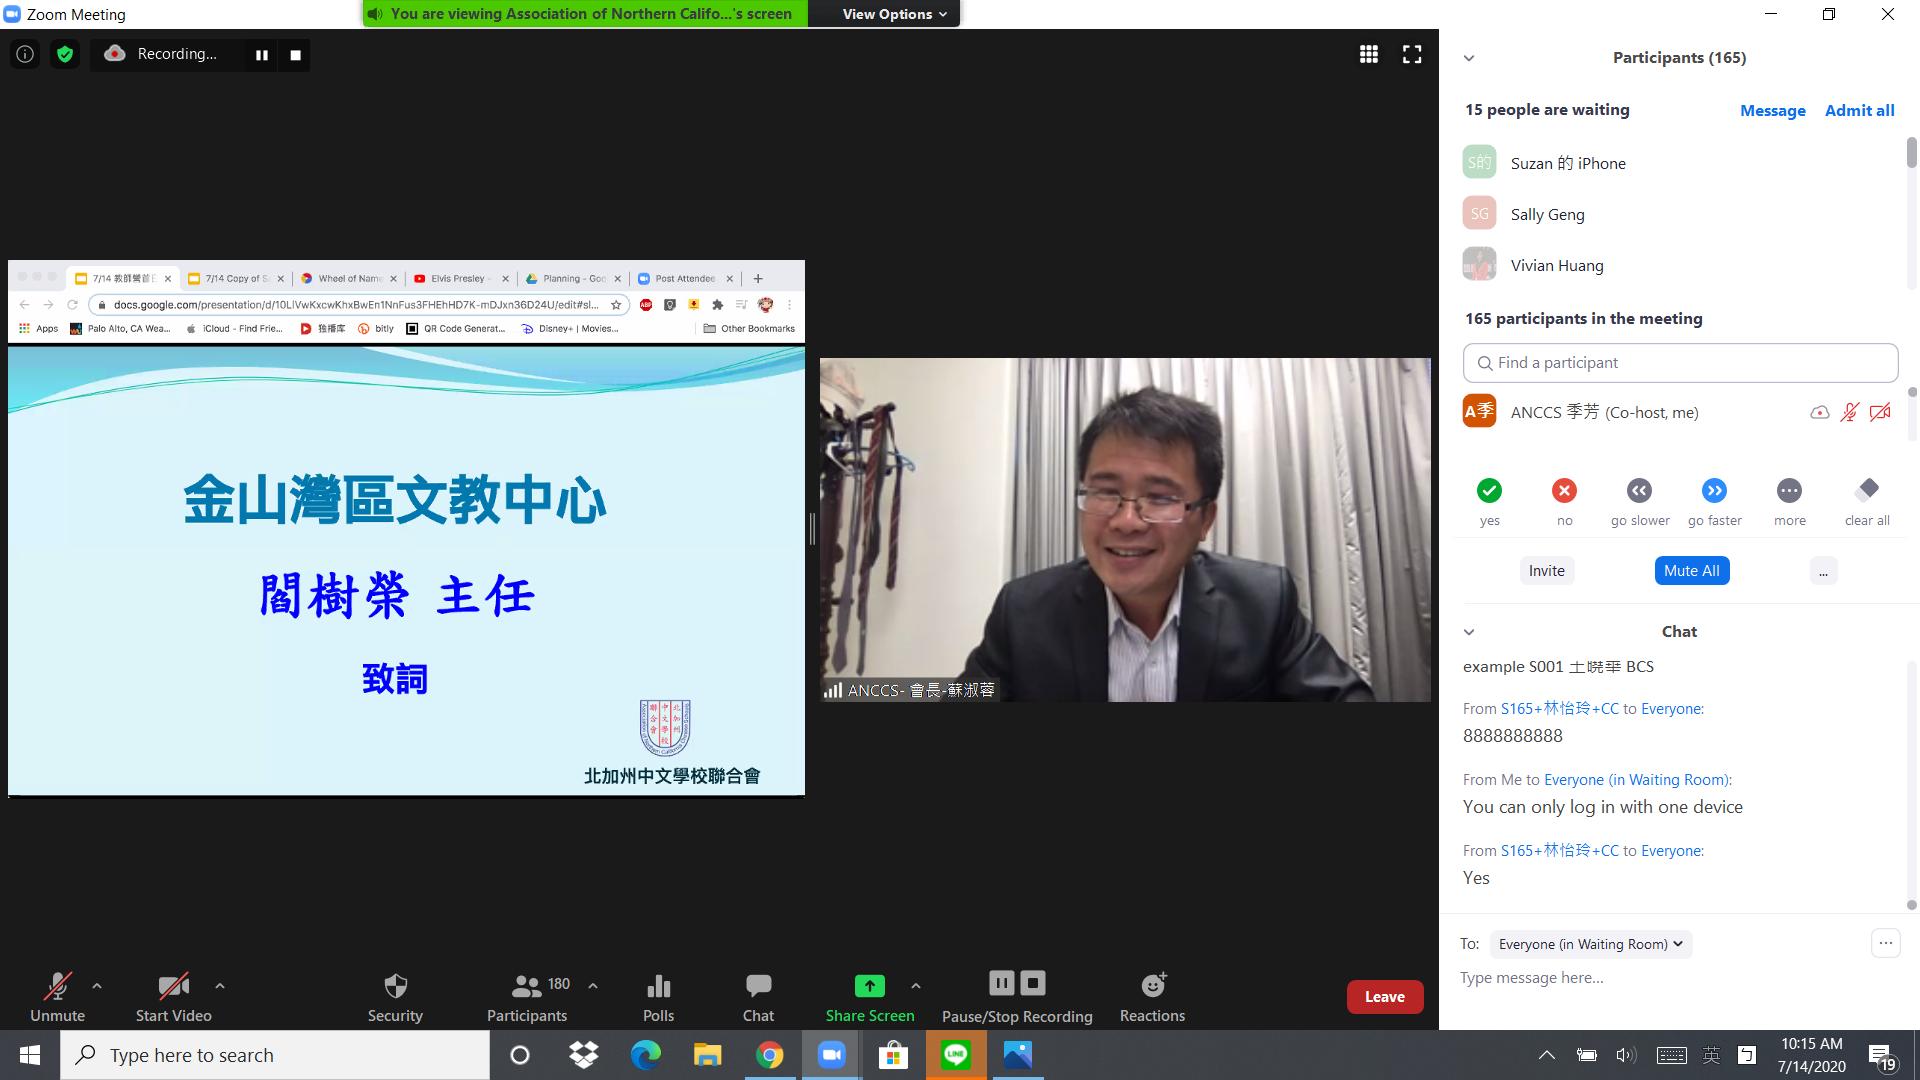Image resolution: width=1920 pixels, height=1080 pixels.
Task: Open the Security options
Action: (x=395, y=995)
